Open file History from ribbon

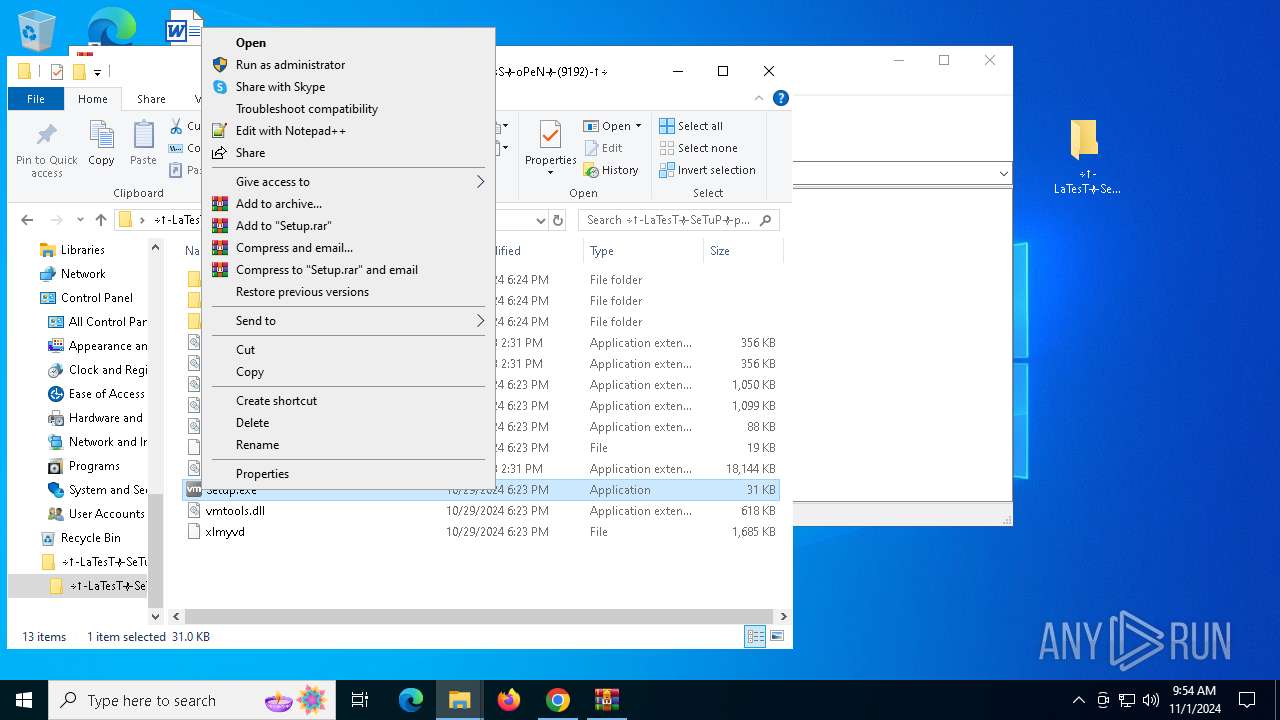tap(611, 170)
